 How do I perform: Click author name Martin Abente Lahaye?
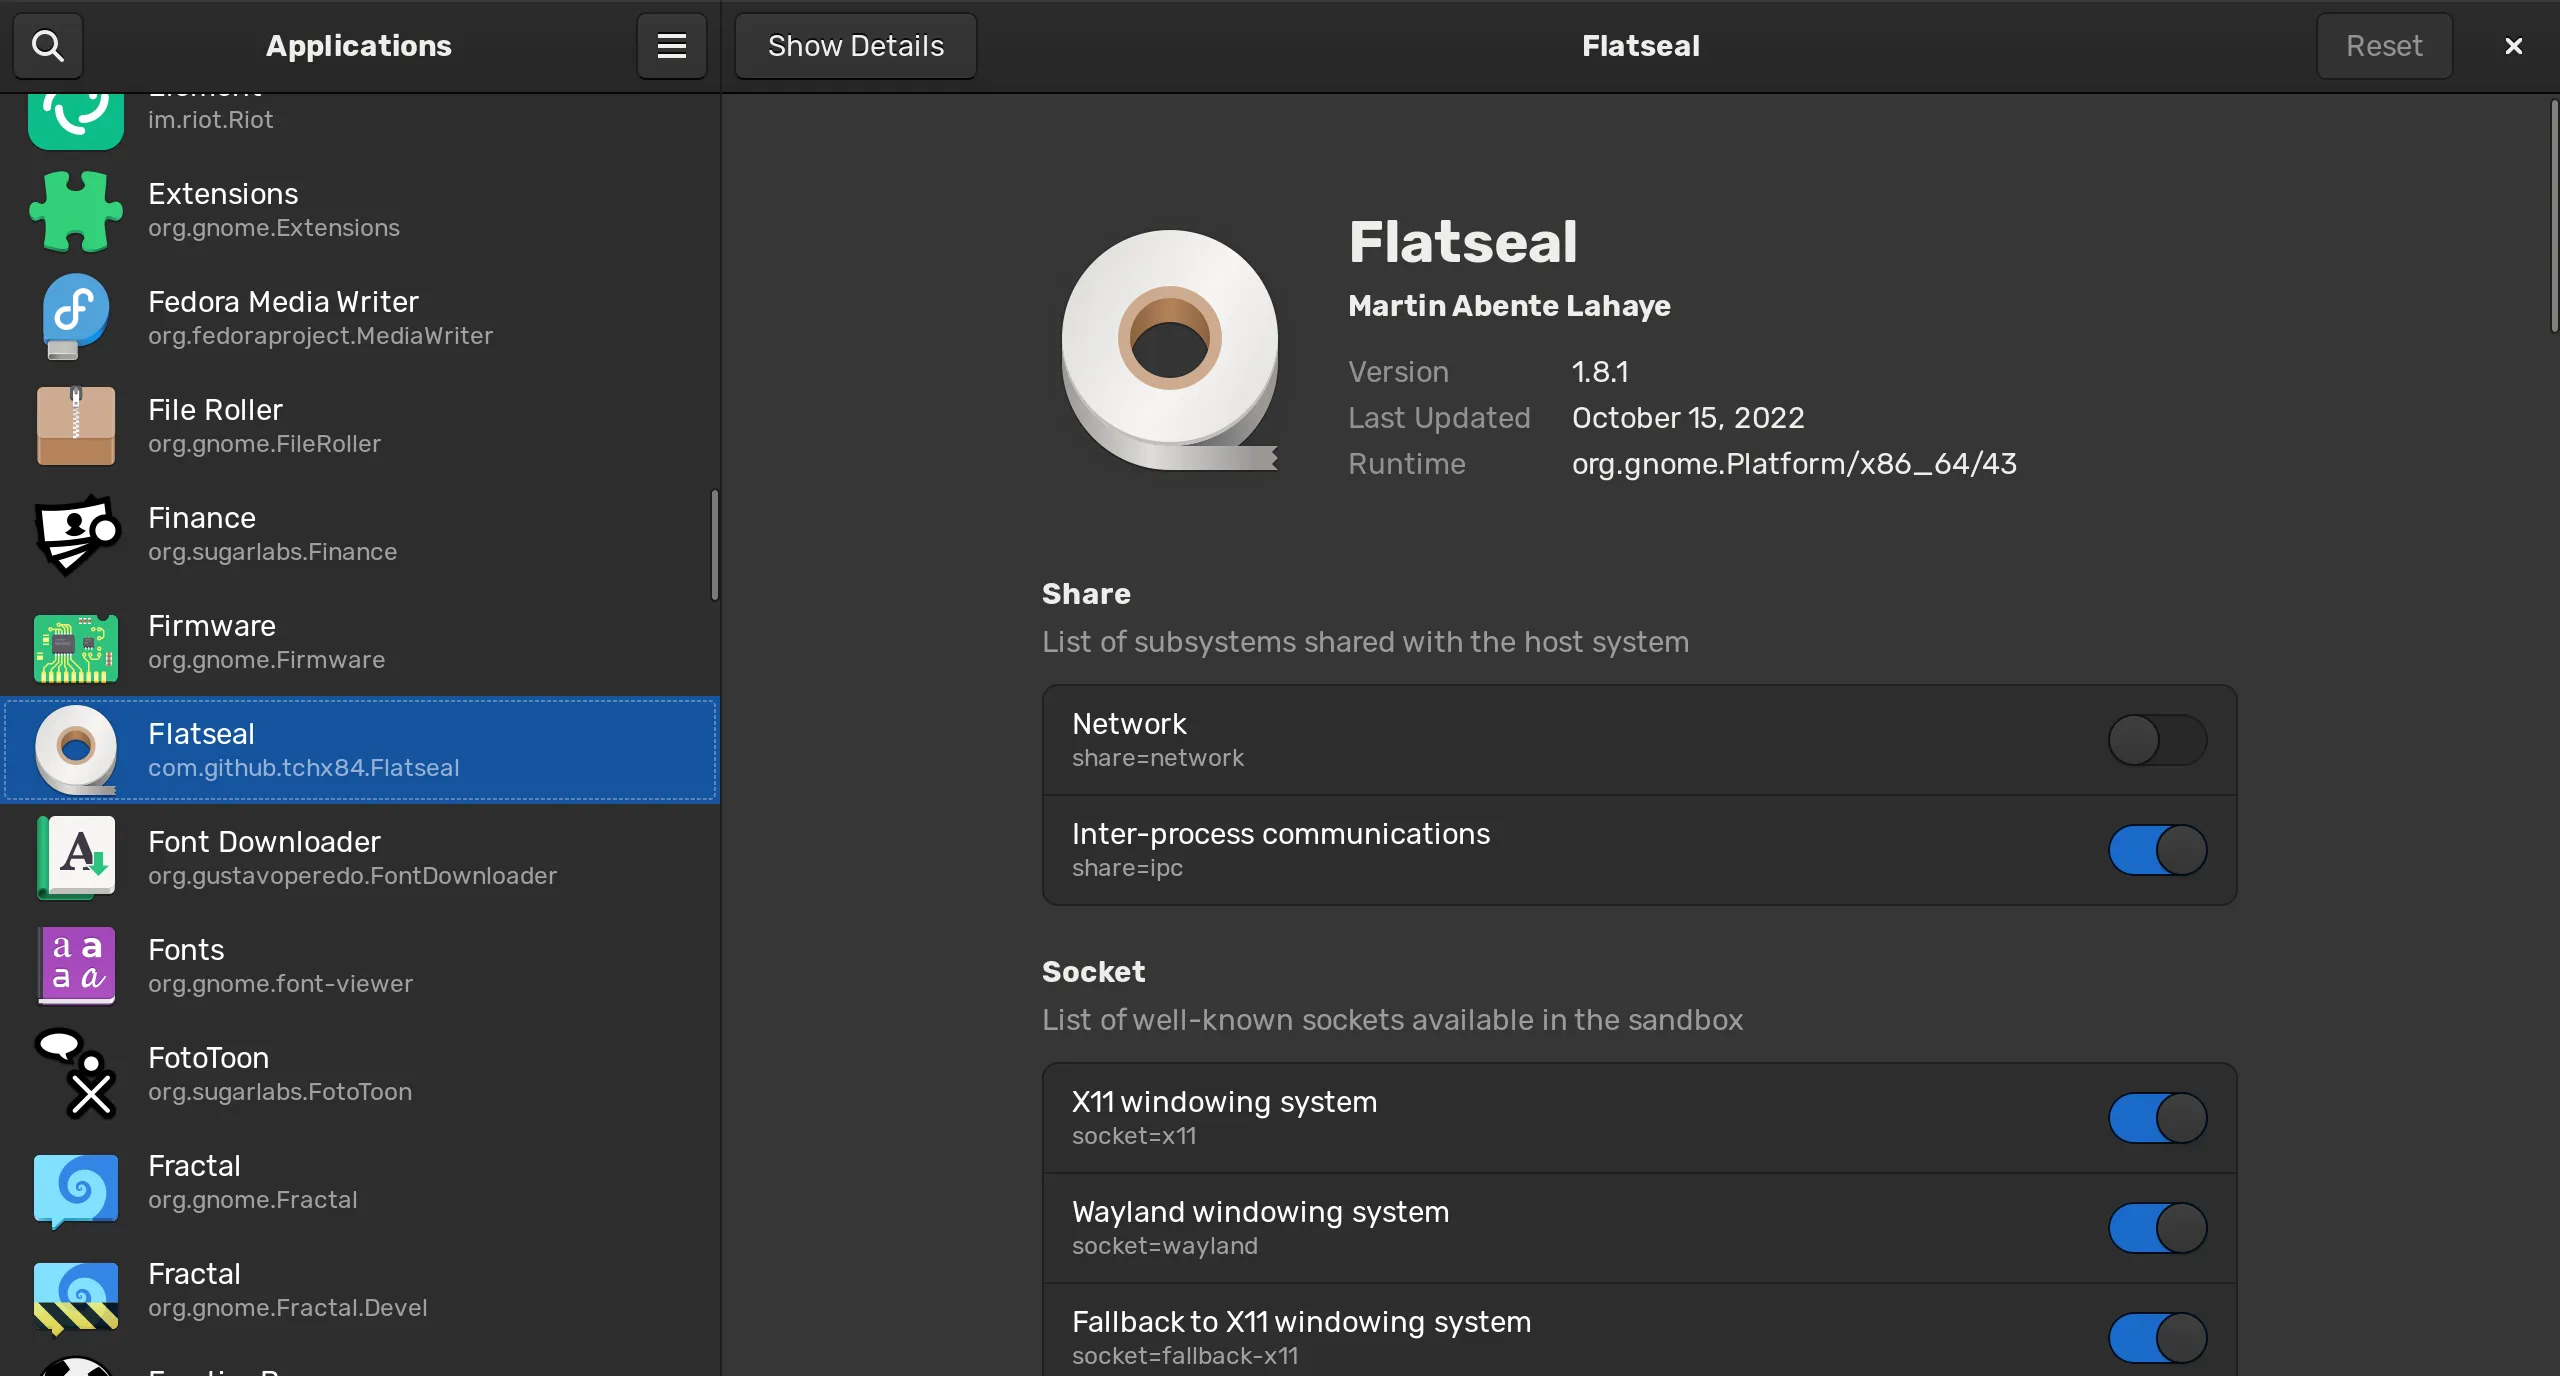[x=1509, y=306]
